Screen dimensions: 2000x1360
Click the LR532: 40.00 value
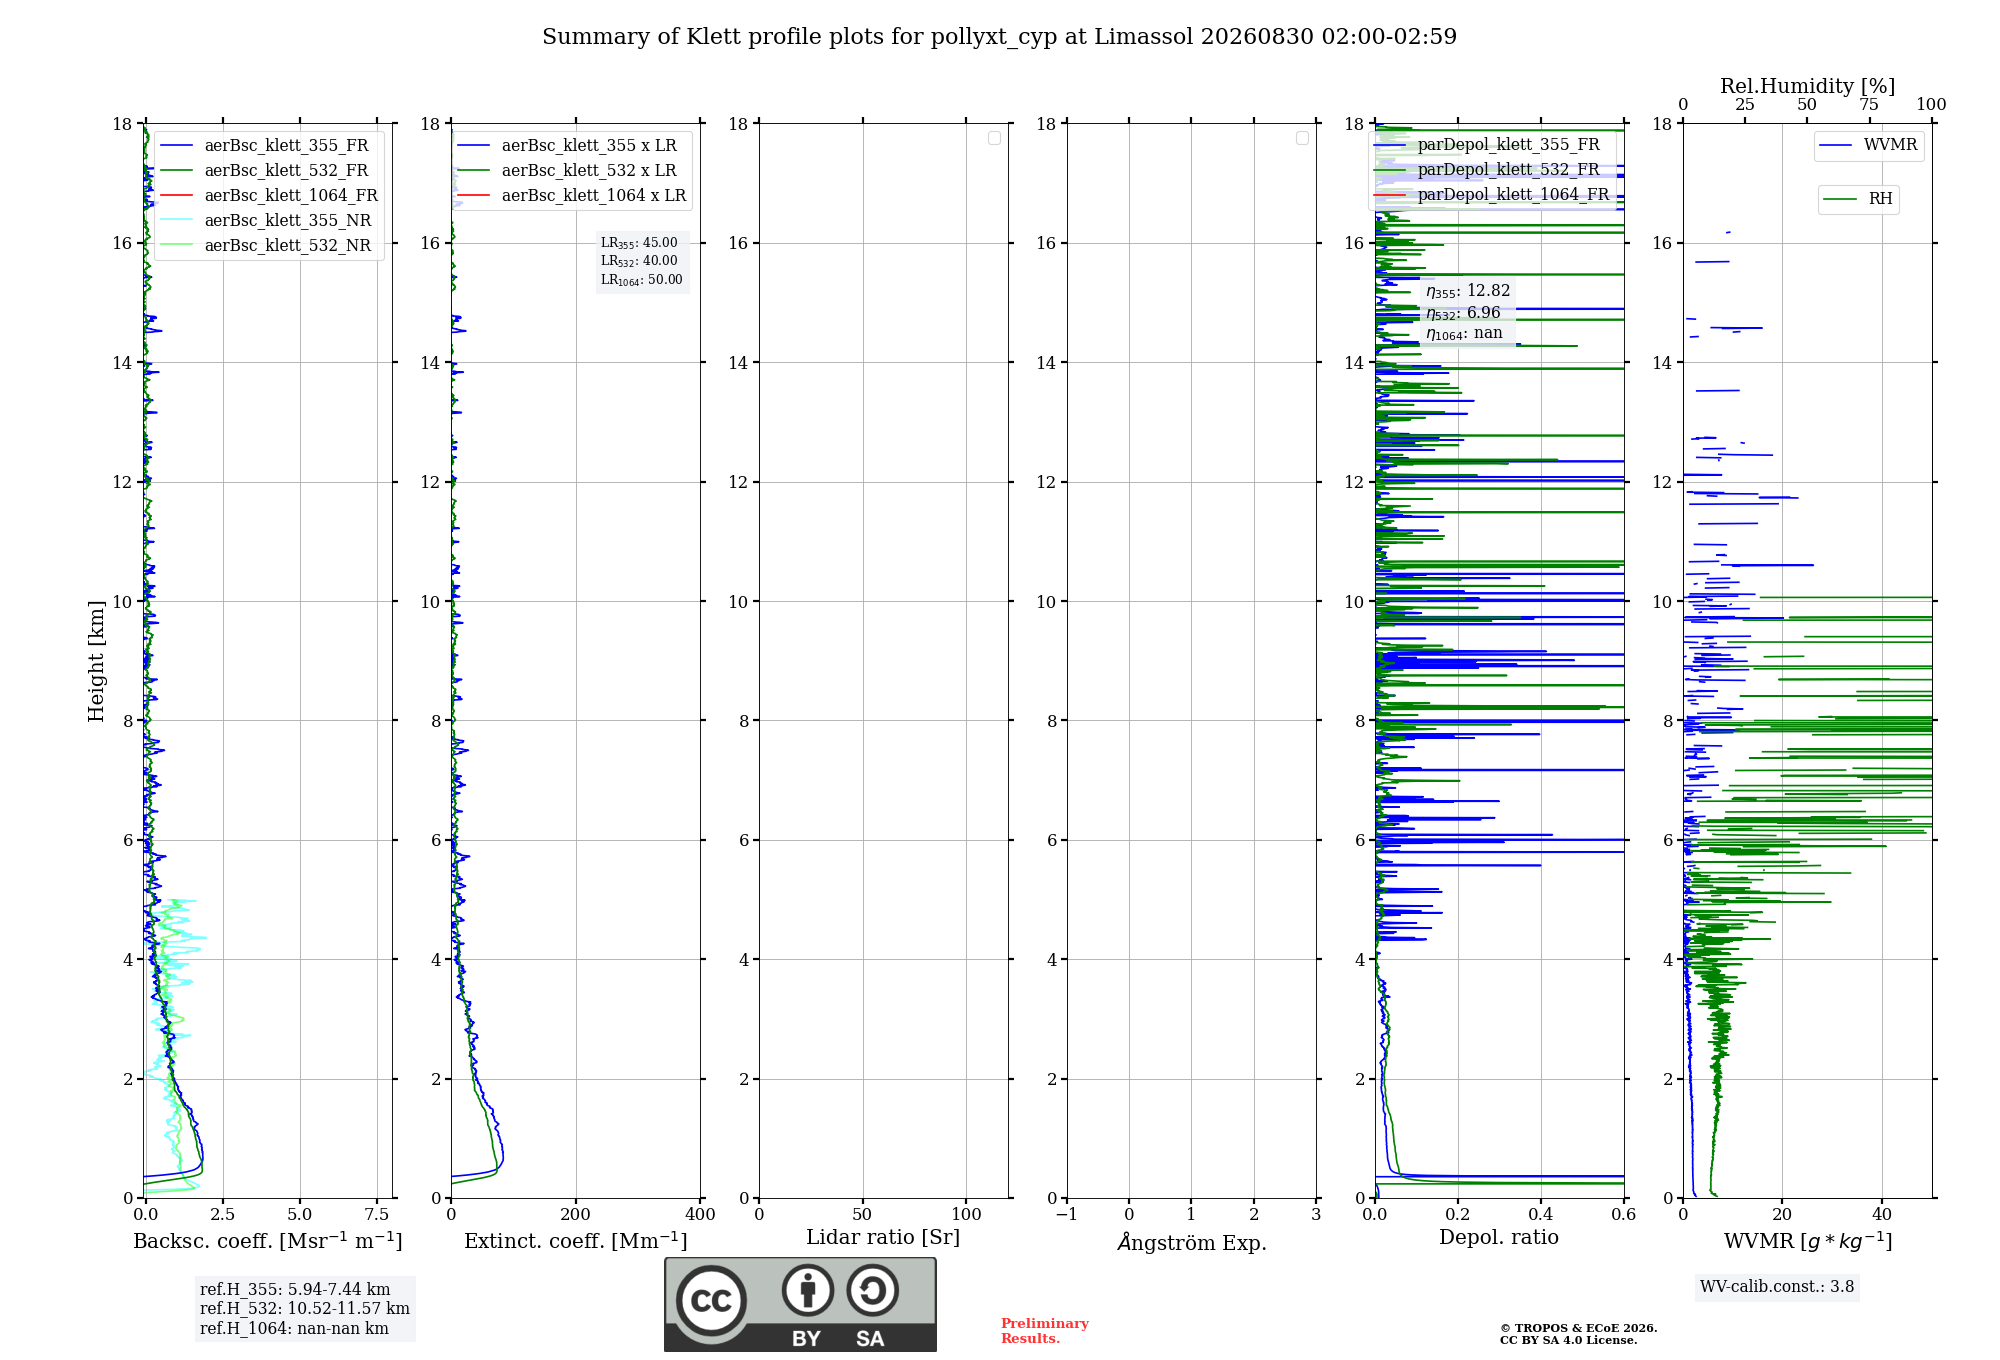[639, 261]
